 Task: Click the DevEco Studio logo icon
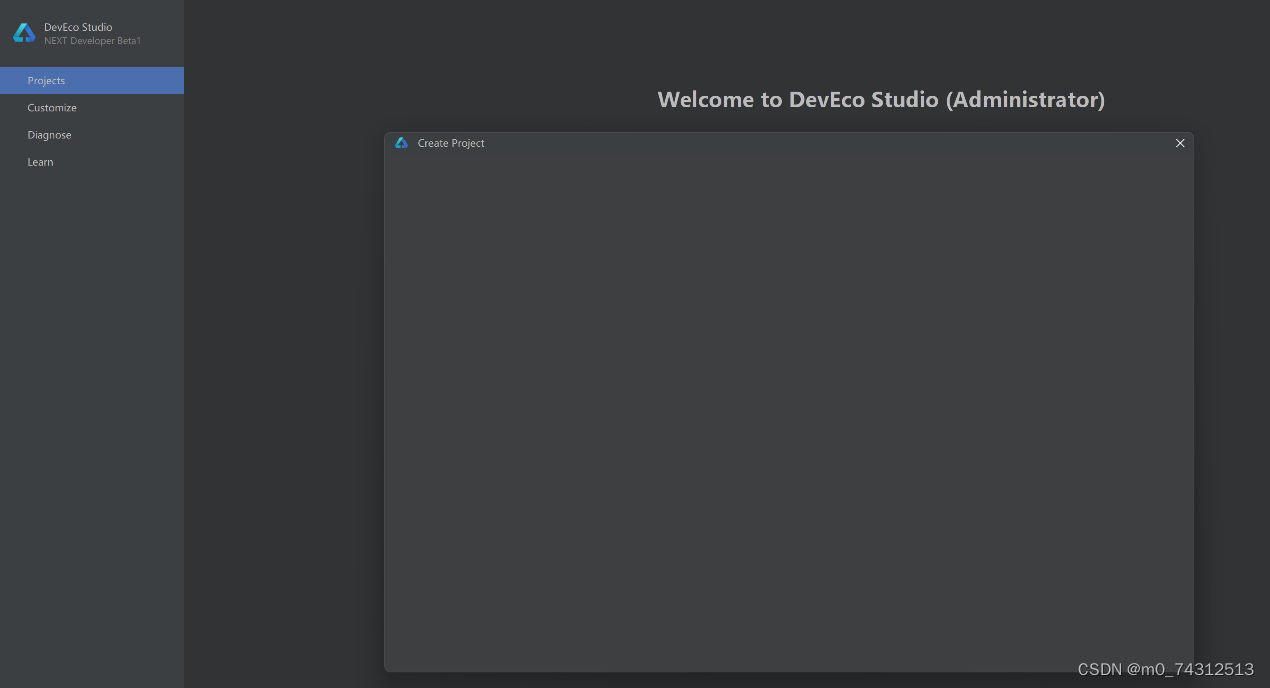(24, 33)
